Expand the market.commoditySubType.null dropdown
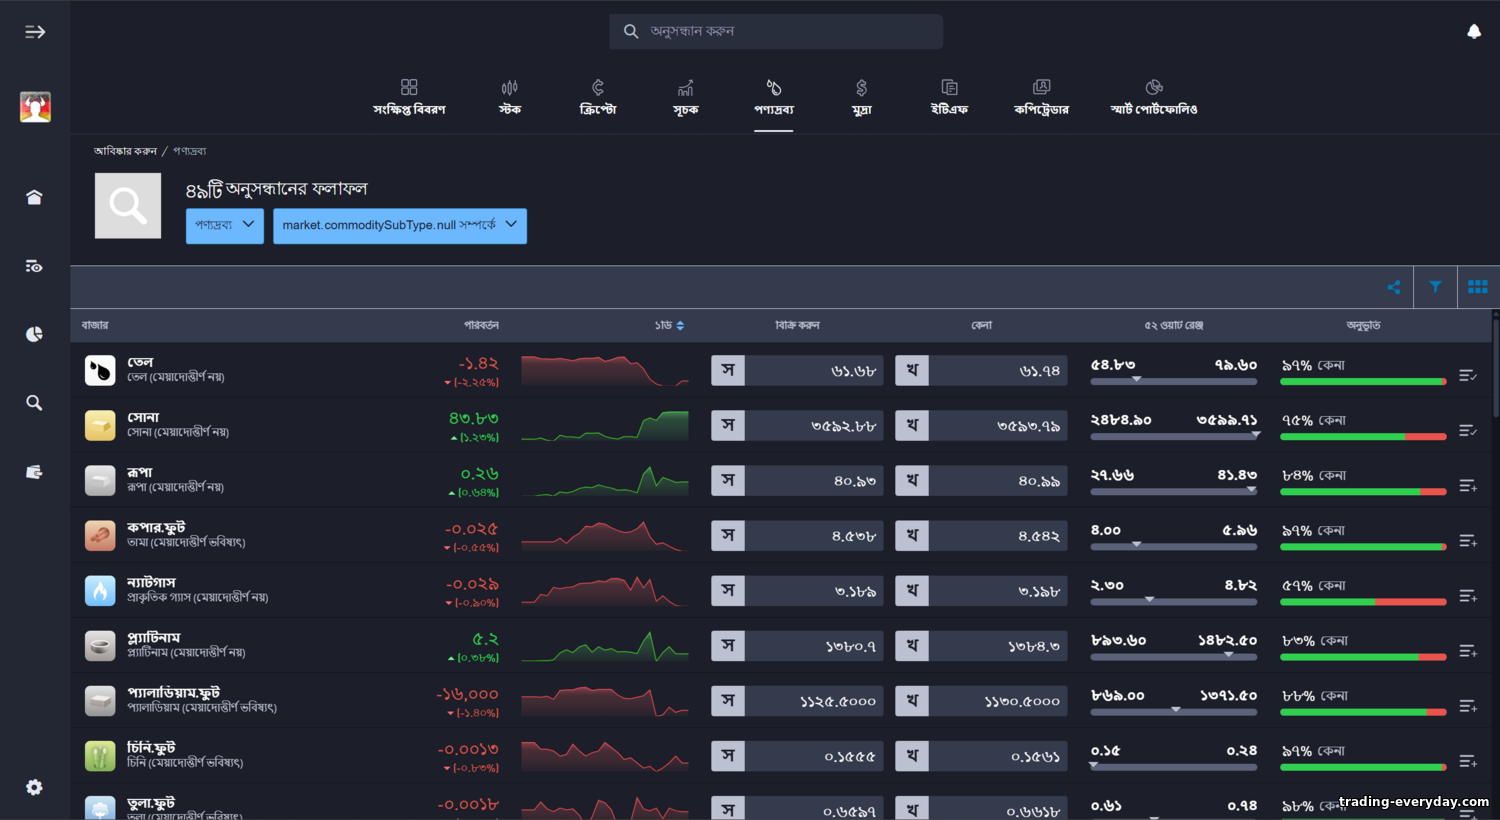Image resolution: width=1500 pixels, height=820 pixels. tap(399, 225)
